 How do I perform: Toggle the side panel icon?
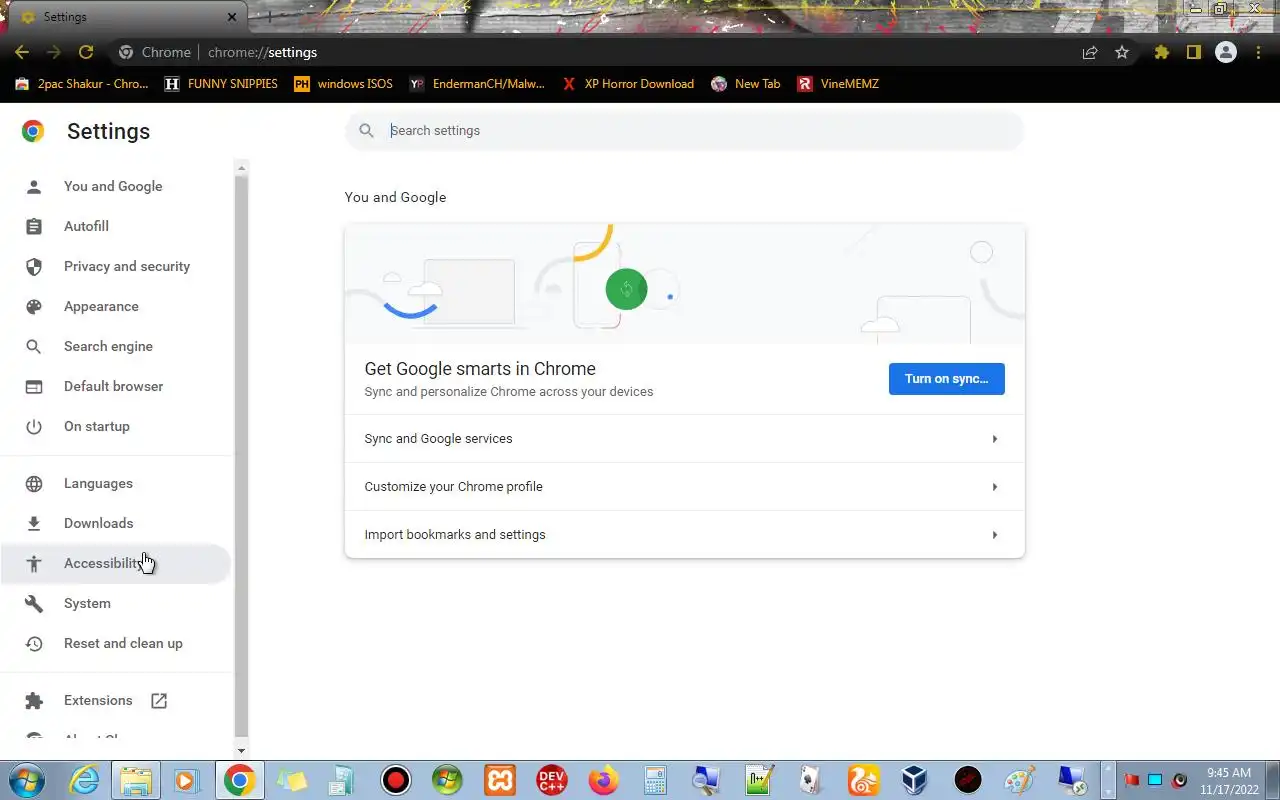point(1193,52)
